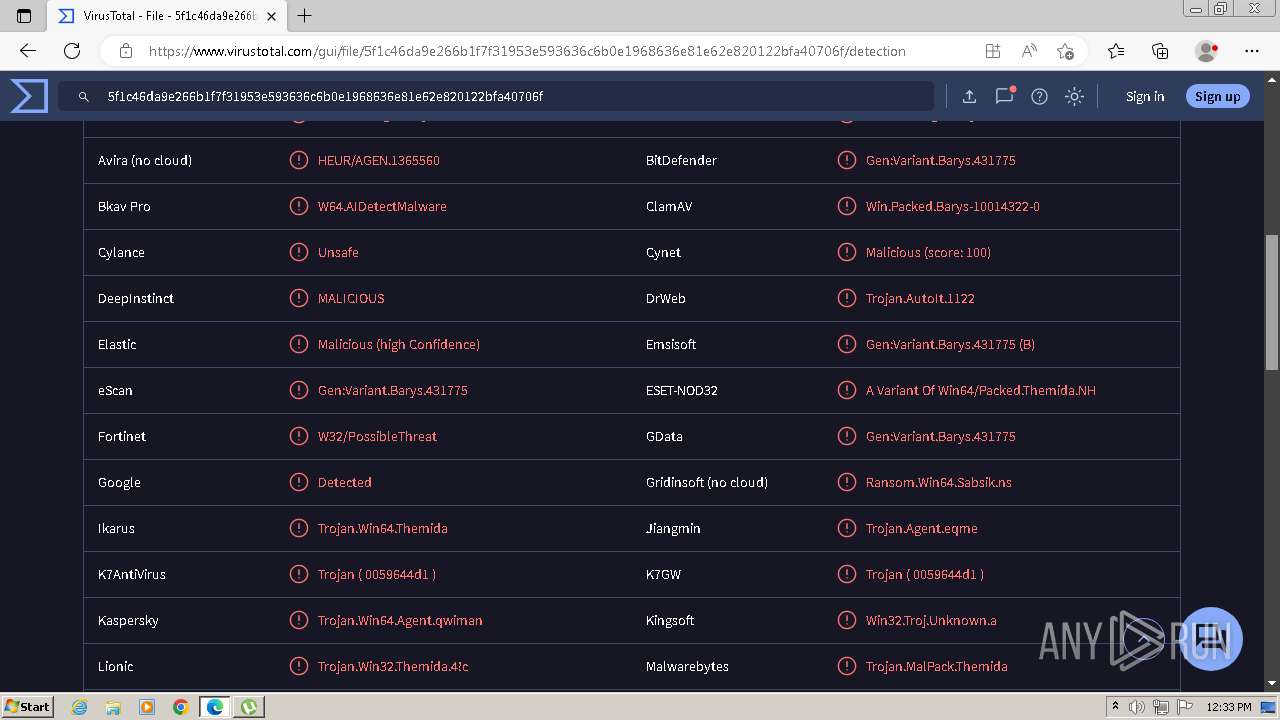The image size is (1280, 720).
Task: Open File Explorer from taskbar
Action: 113,707
